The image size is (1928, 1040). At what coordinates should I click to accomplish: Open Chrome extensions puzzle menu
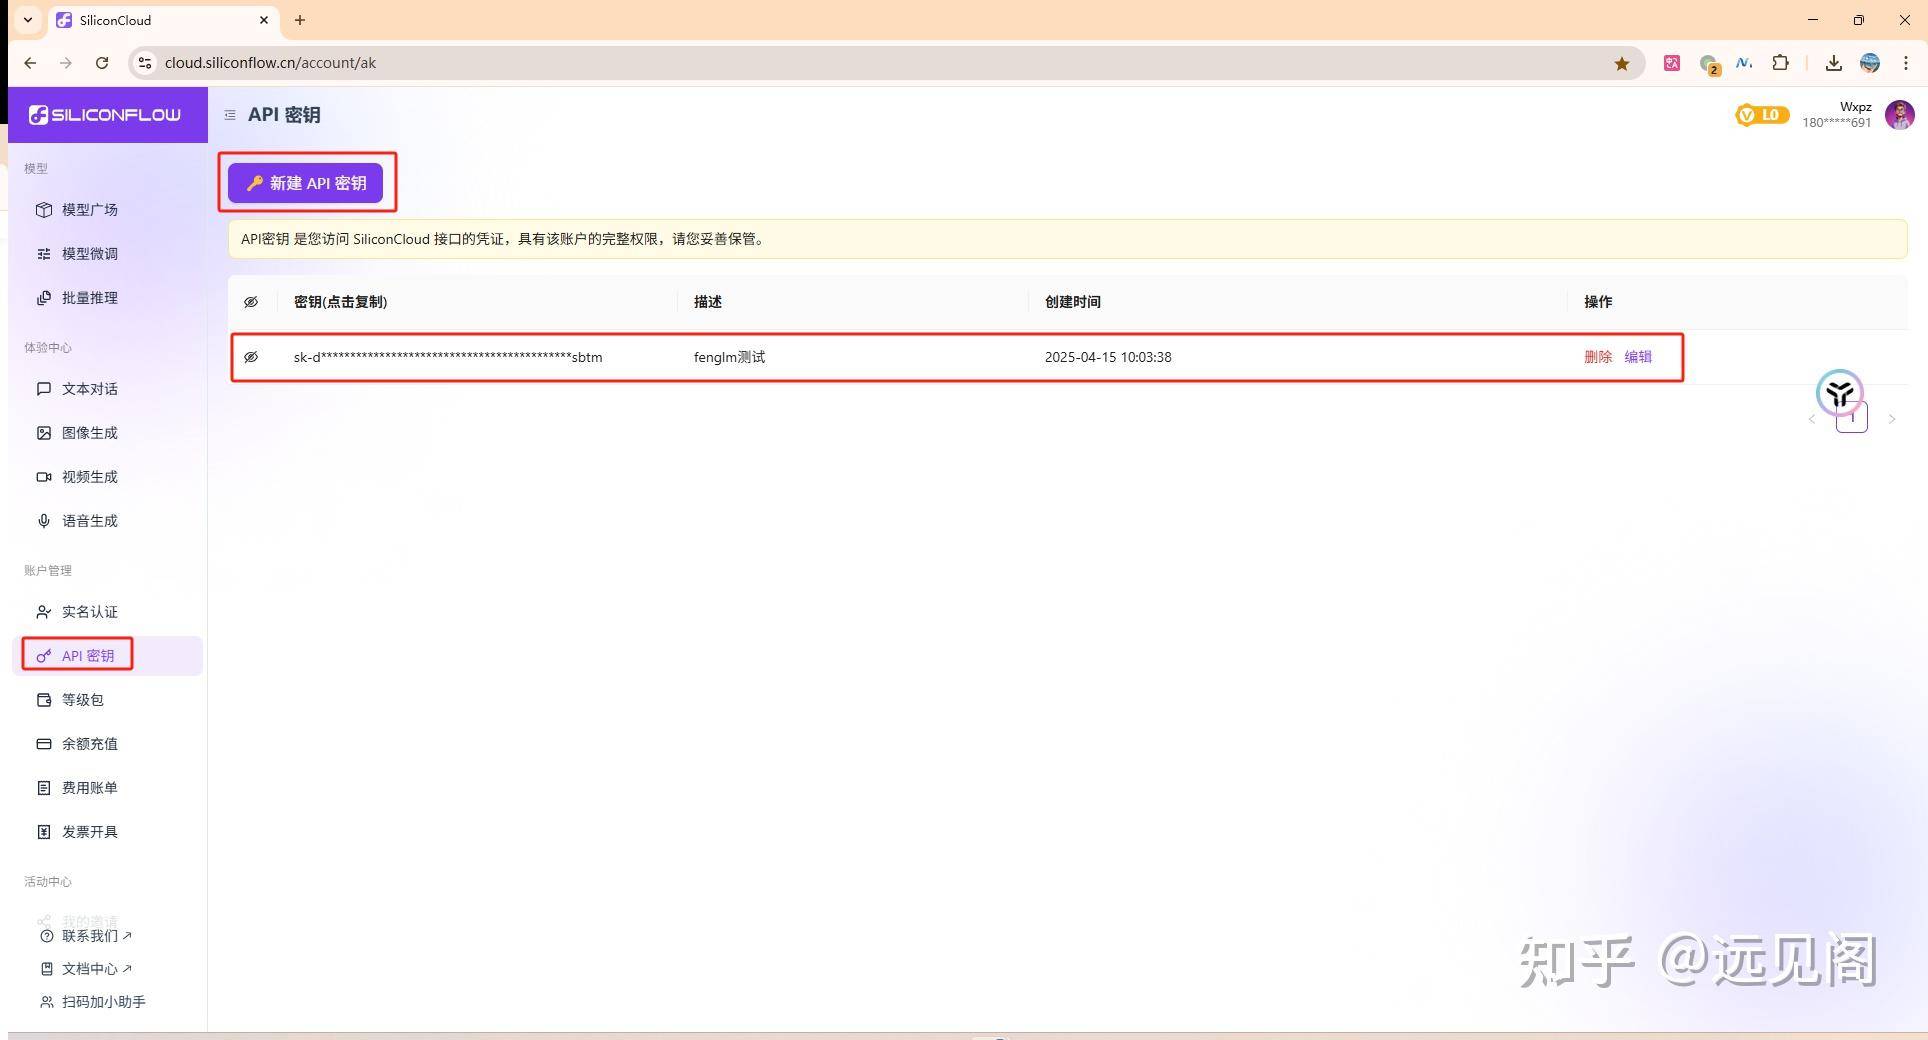(1781, 63)
